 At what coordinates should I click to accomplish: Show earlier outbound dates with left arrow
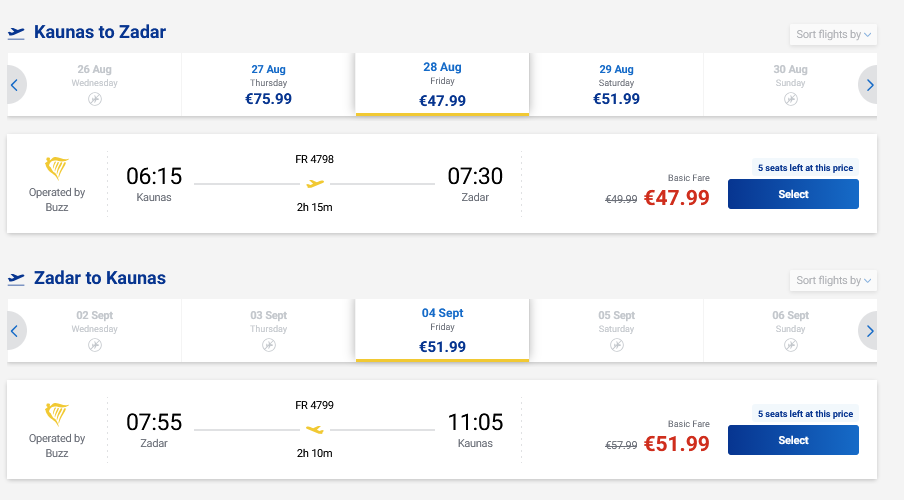click(x=15, y=85)
